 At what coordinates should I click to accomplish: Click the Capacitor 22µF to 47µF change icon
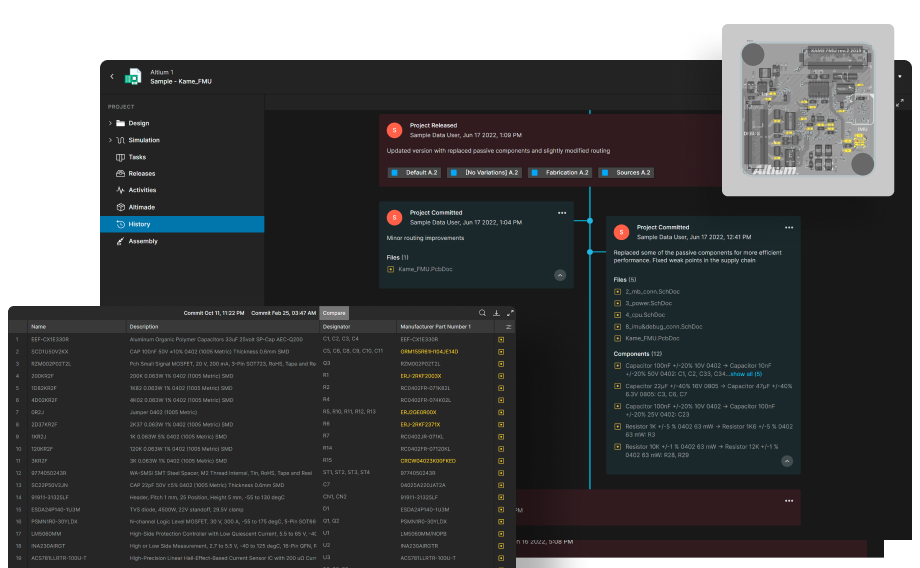coord(617,387)
